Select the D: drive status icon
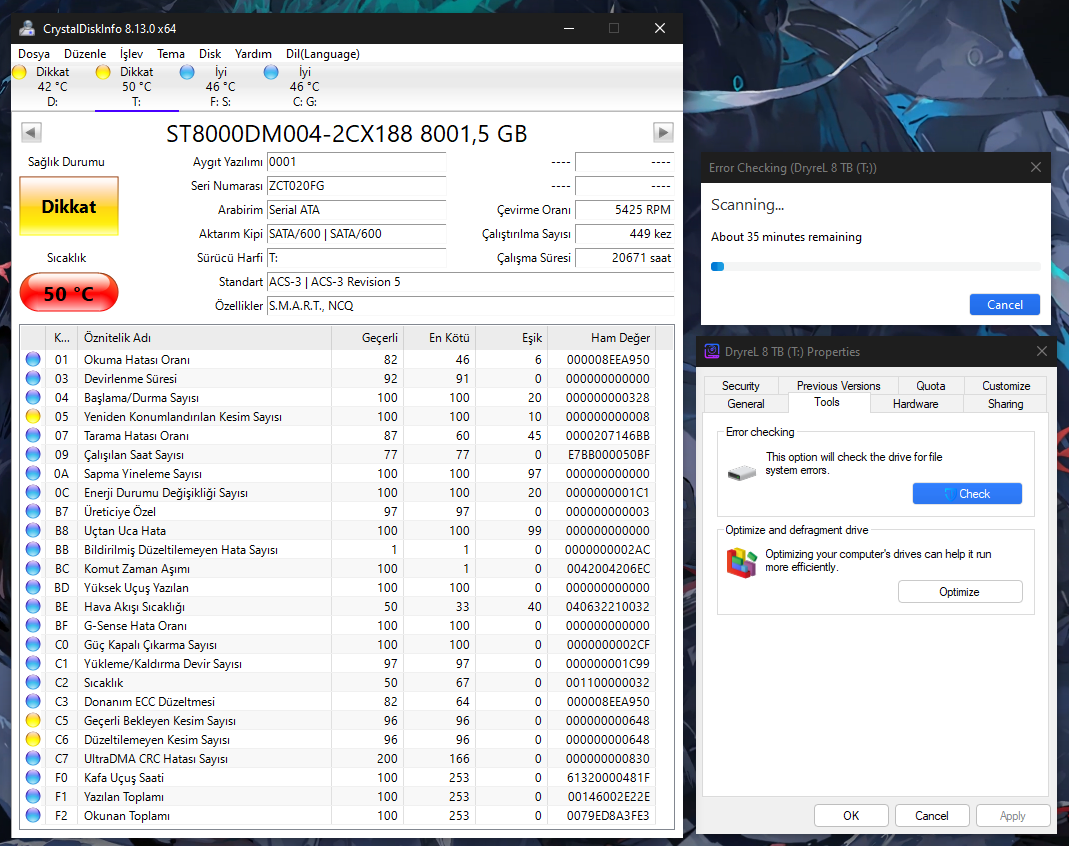 click(x=19, y=72)
